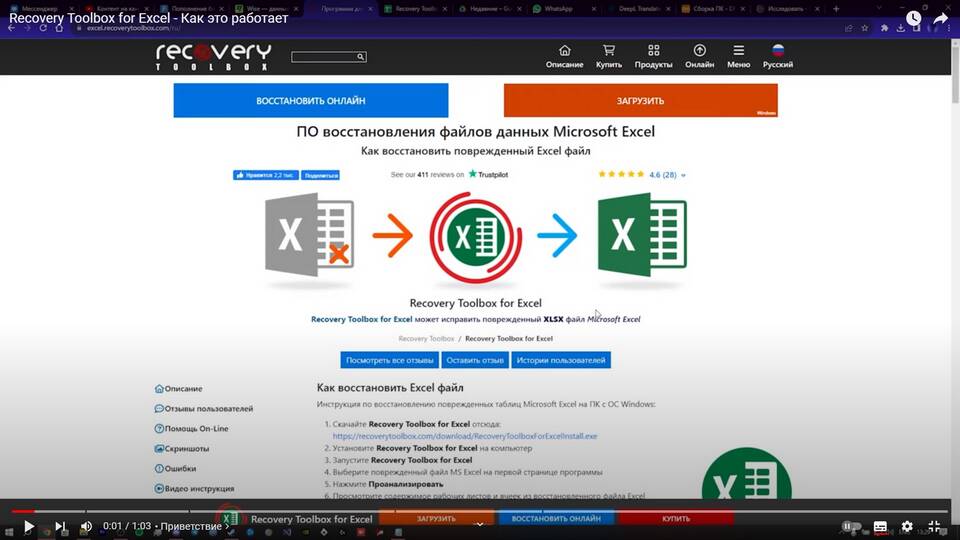
Task: Expand the Продукты menu
Action: point(653,56)
